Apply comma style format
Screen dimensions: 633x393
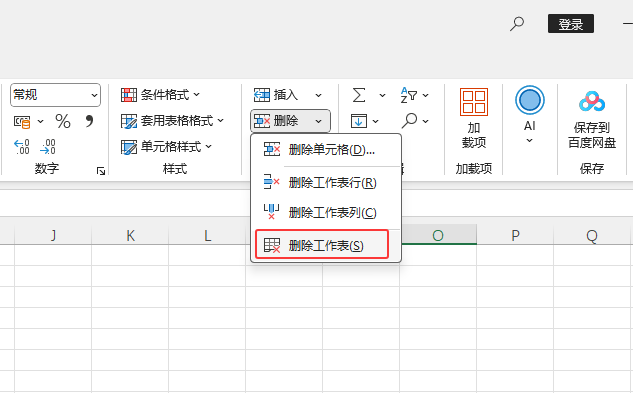pos(89,121)
